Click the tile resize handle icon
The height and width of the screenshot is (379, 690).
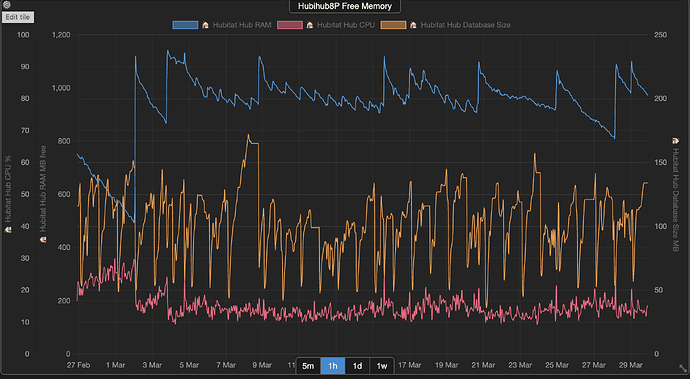[683, 368]
